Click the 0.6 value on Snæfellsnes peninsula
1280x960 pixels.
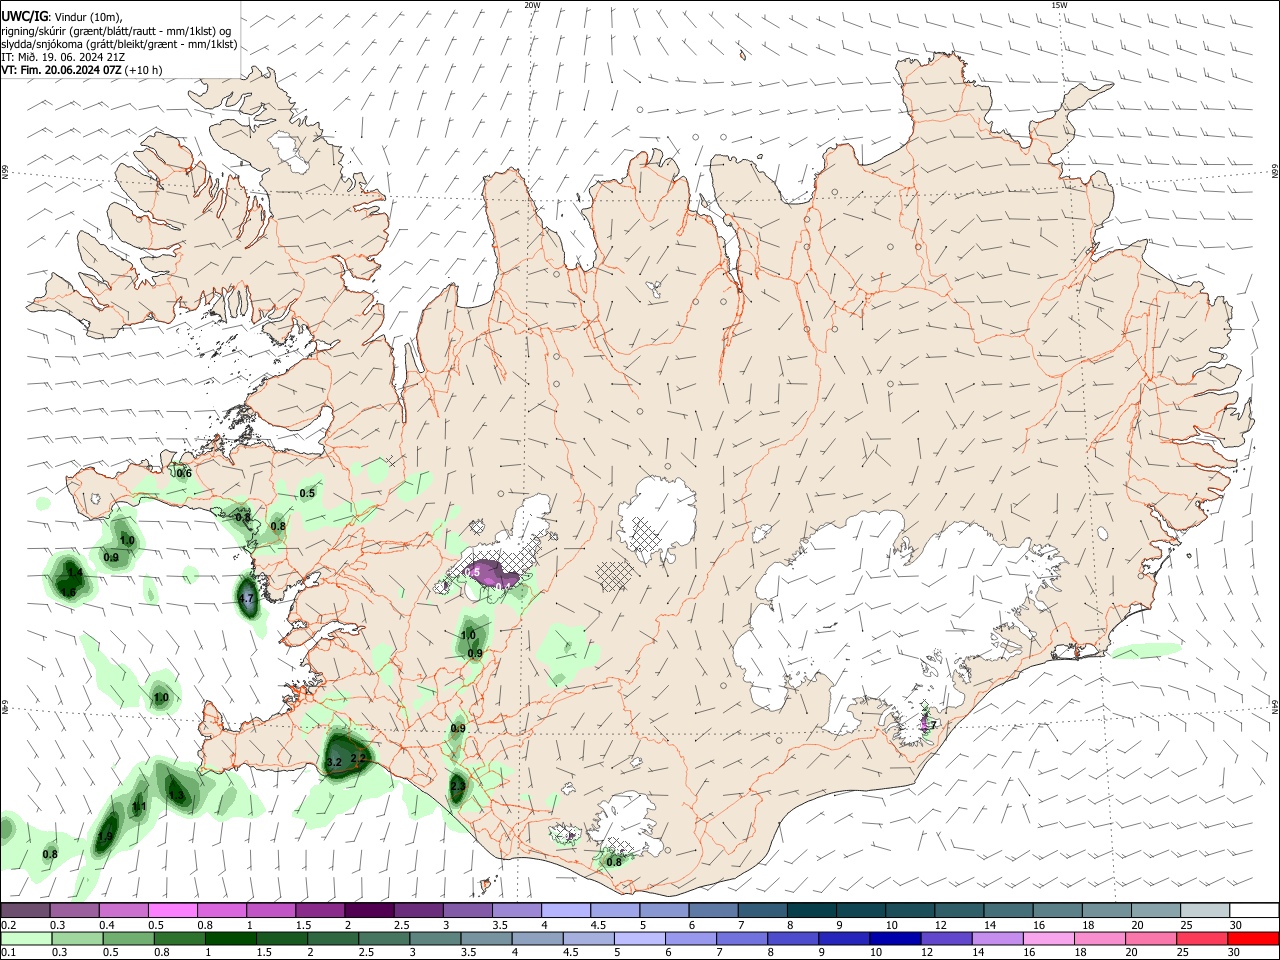point(184,473)
